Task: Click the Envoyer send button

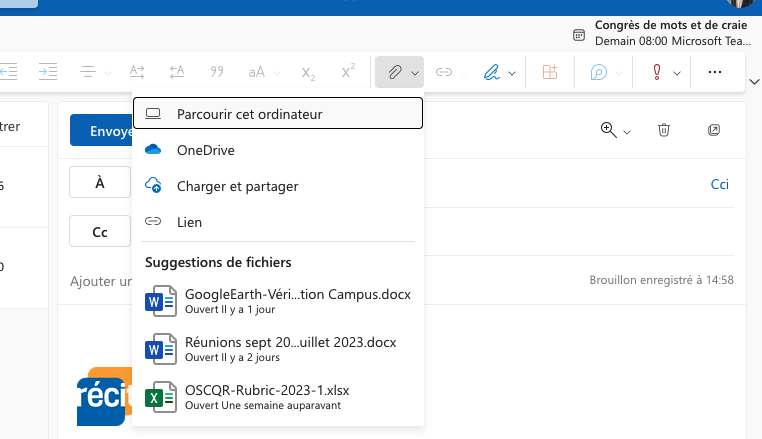Action: click(102, 130)
